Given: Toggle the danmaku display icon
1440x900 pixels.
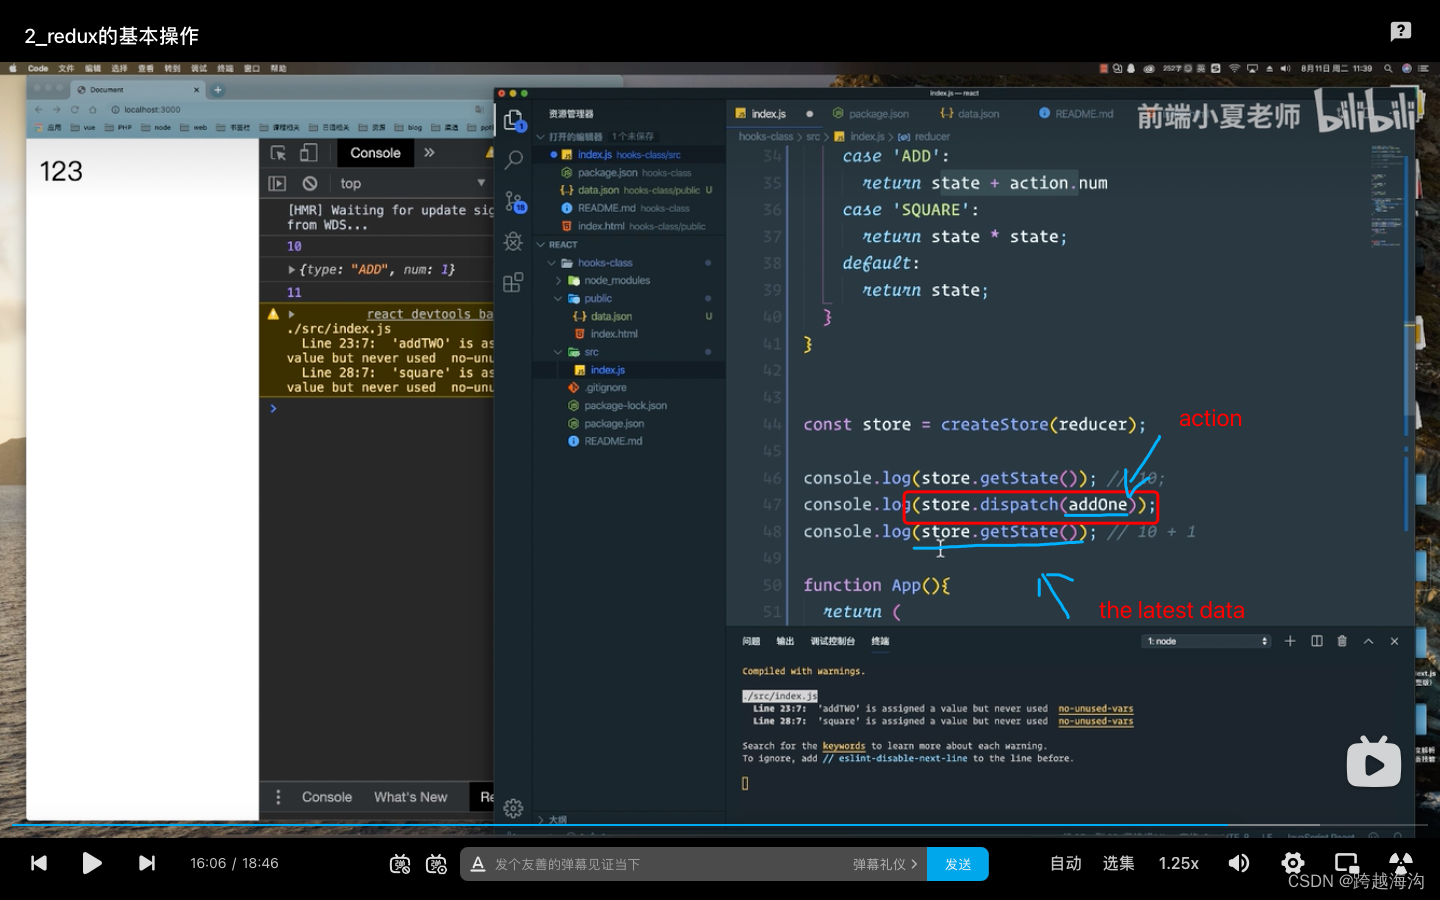Looking at the screenshot, I should pyautogui.click(x=400, y=864).
